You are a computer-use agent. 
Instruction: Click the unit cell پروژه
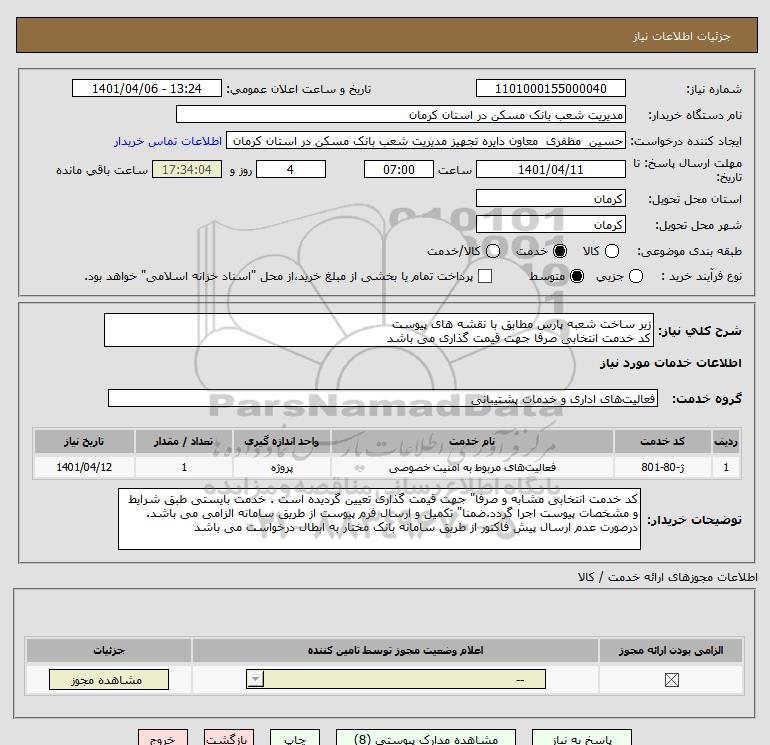(x=281, y=467)
